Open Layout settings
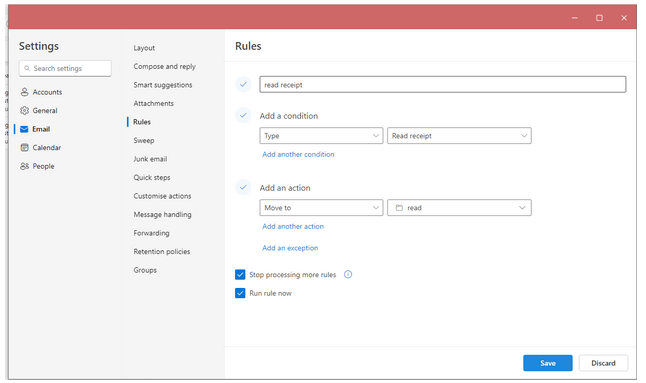 (144, 48)
